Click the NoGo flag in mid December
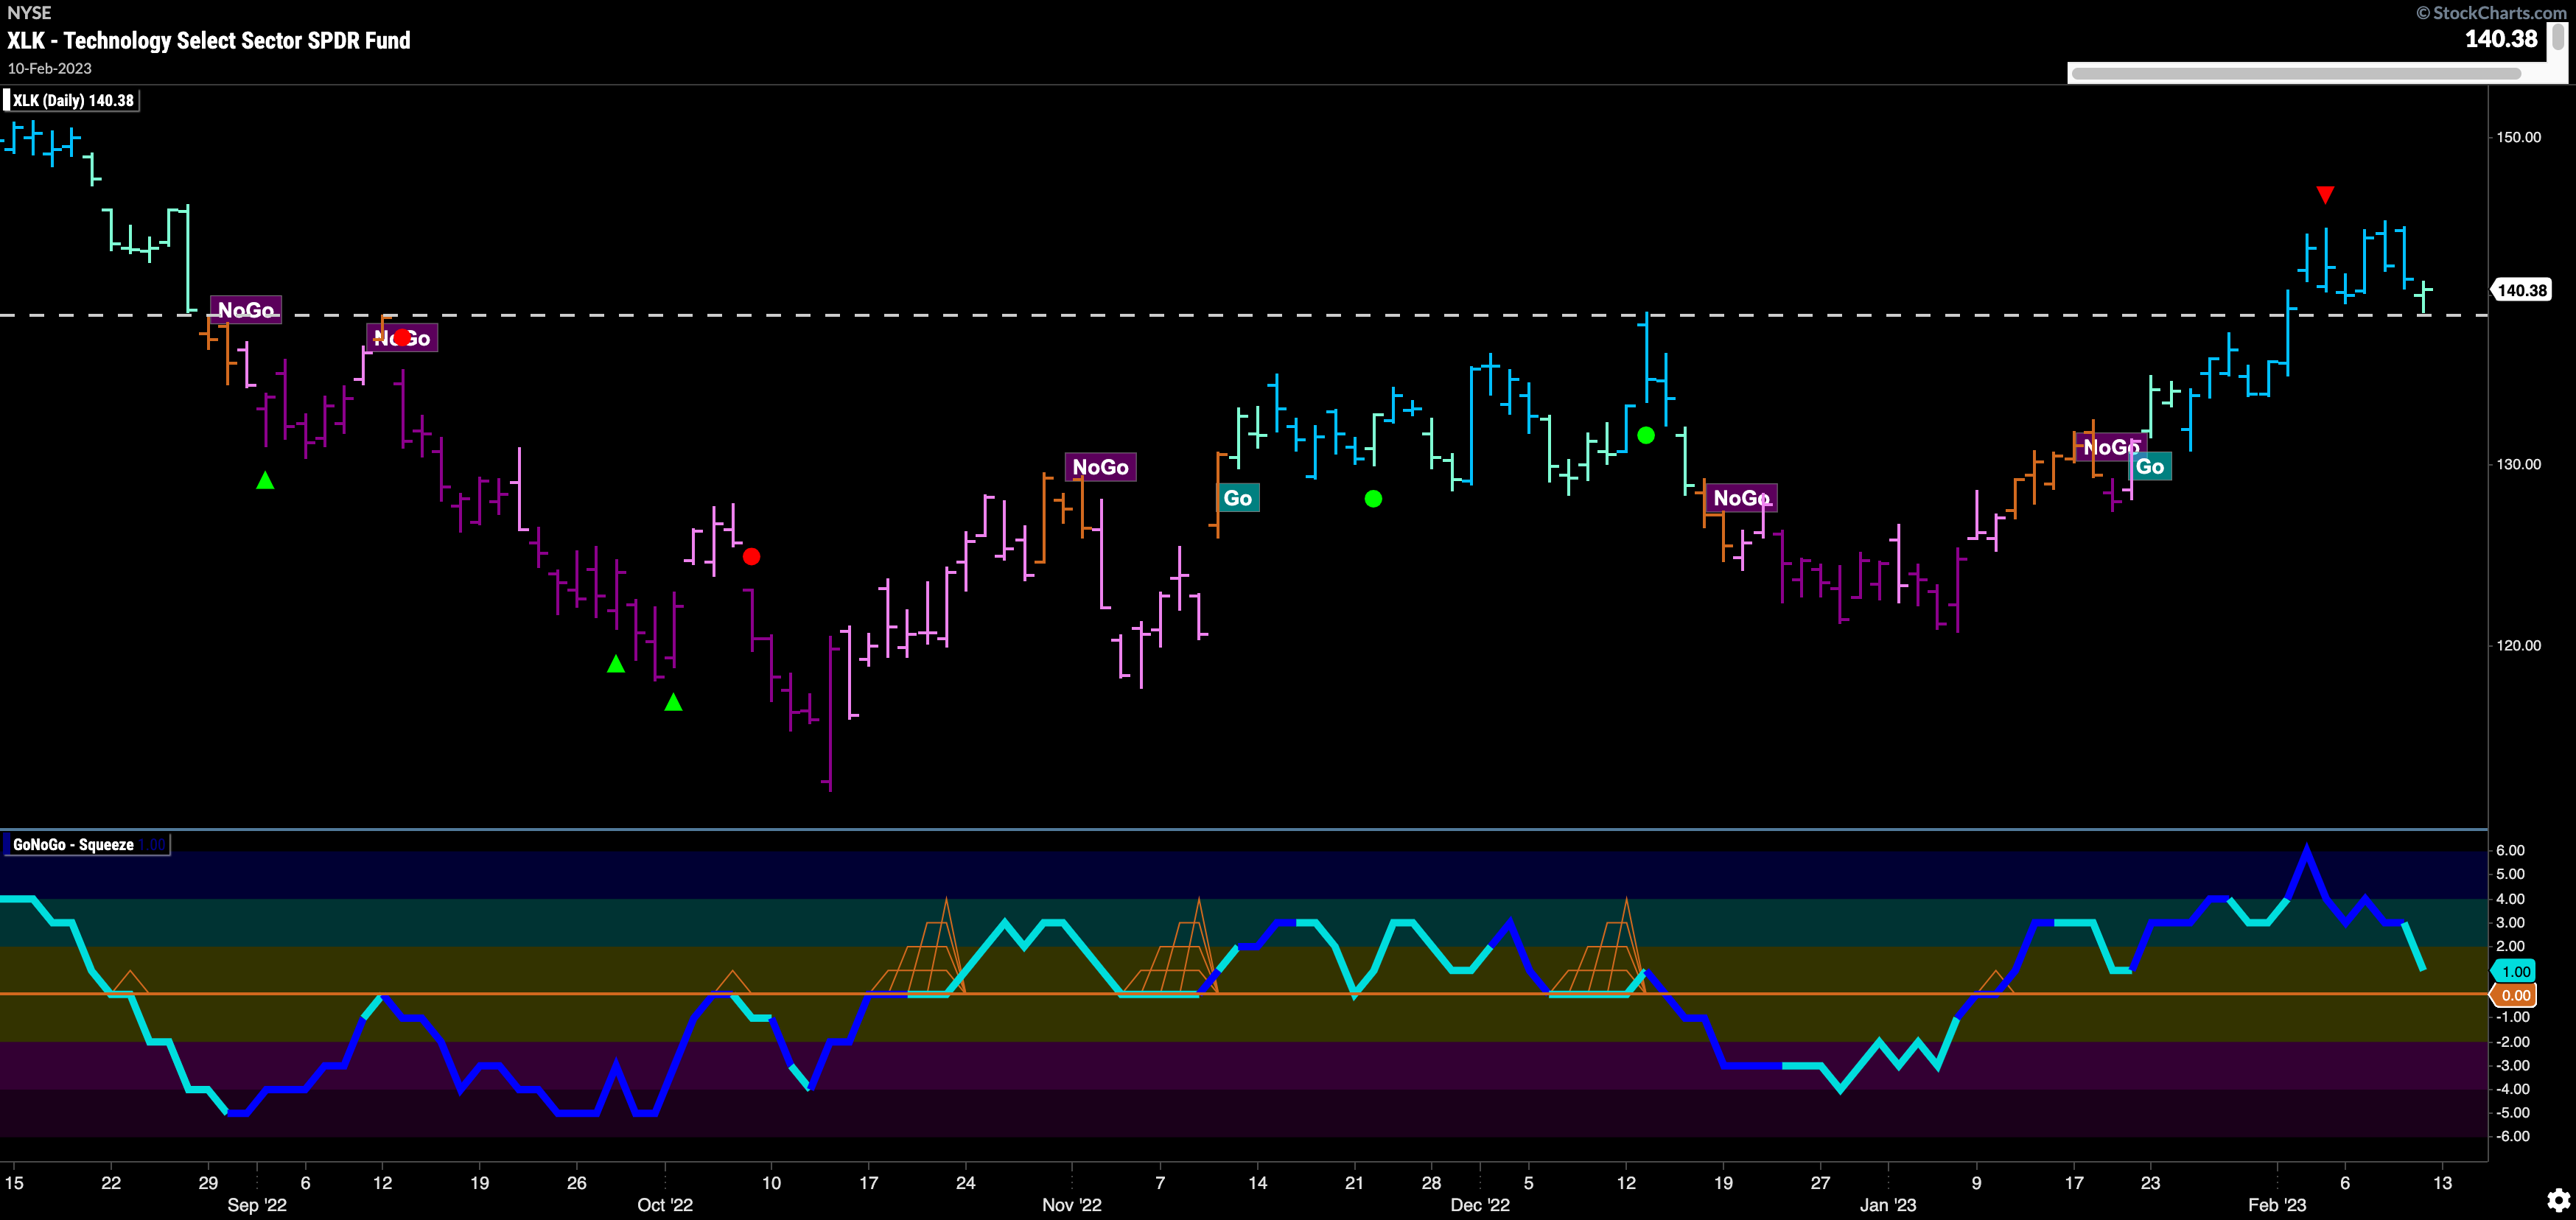The image size is (2576, 1220). [x=1741, y=498]
